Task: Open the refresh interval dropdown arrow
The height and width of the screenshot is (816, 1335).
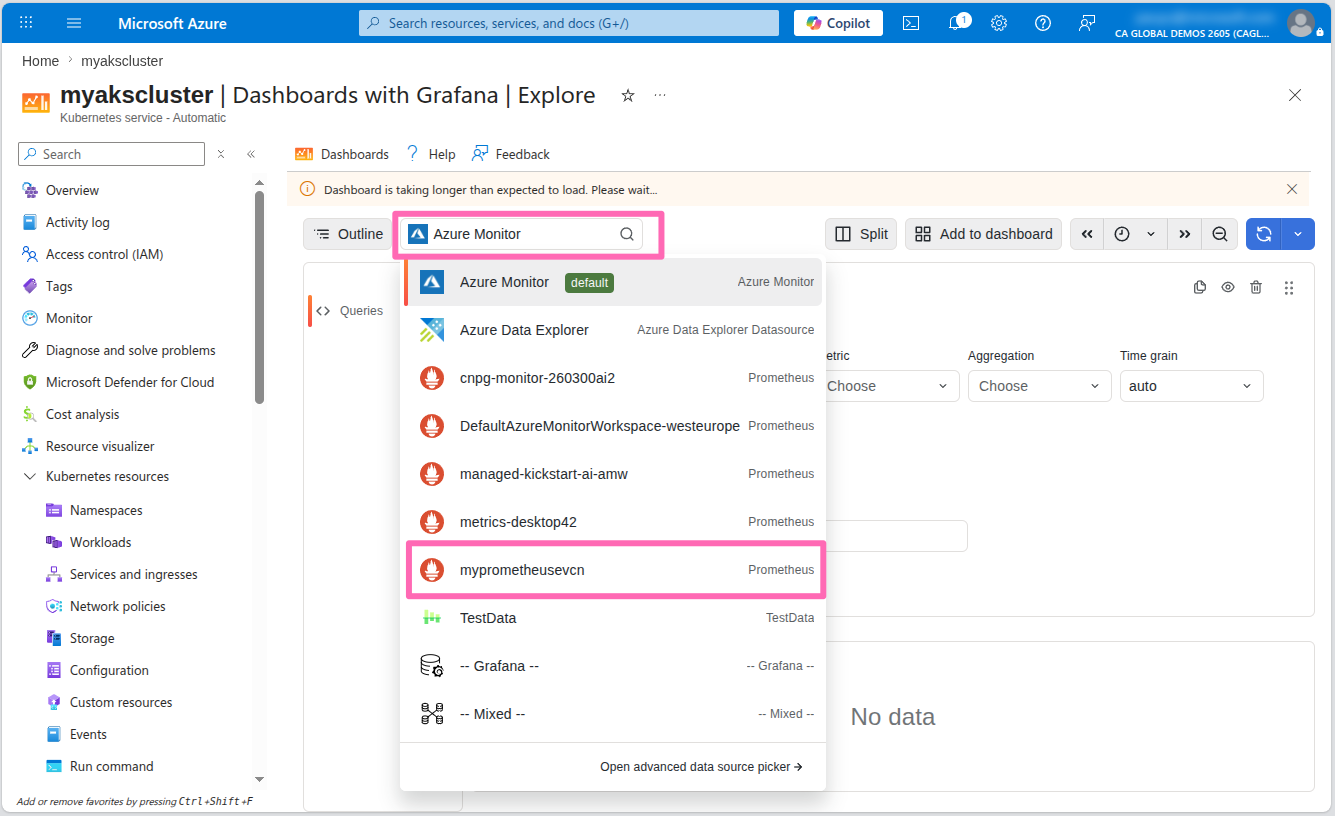Action: pos(1298,234)
